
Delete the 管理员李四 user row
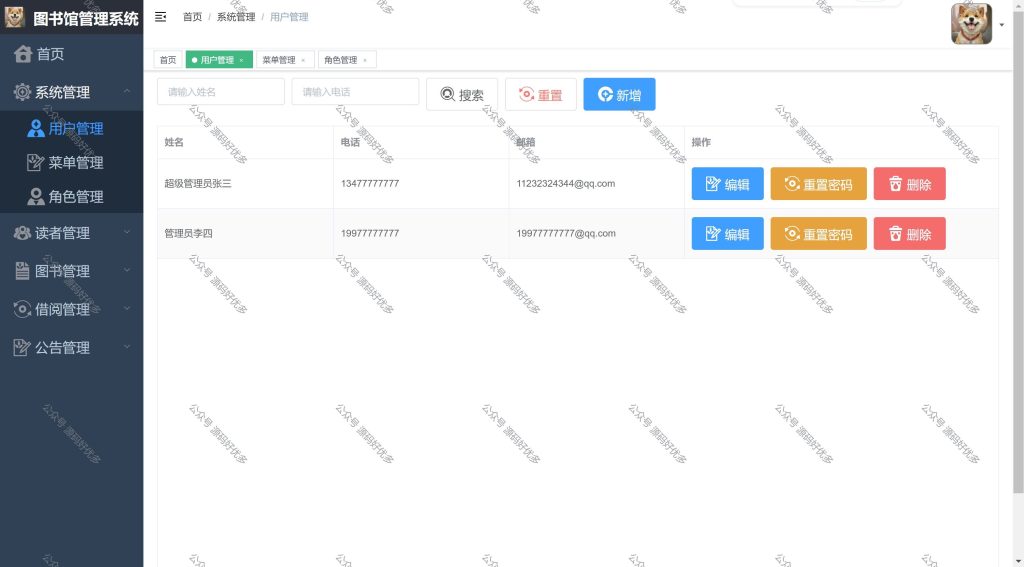coord(909,234)
